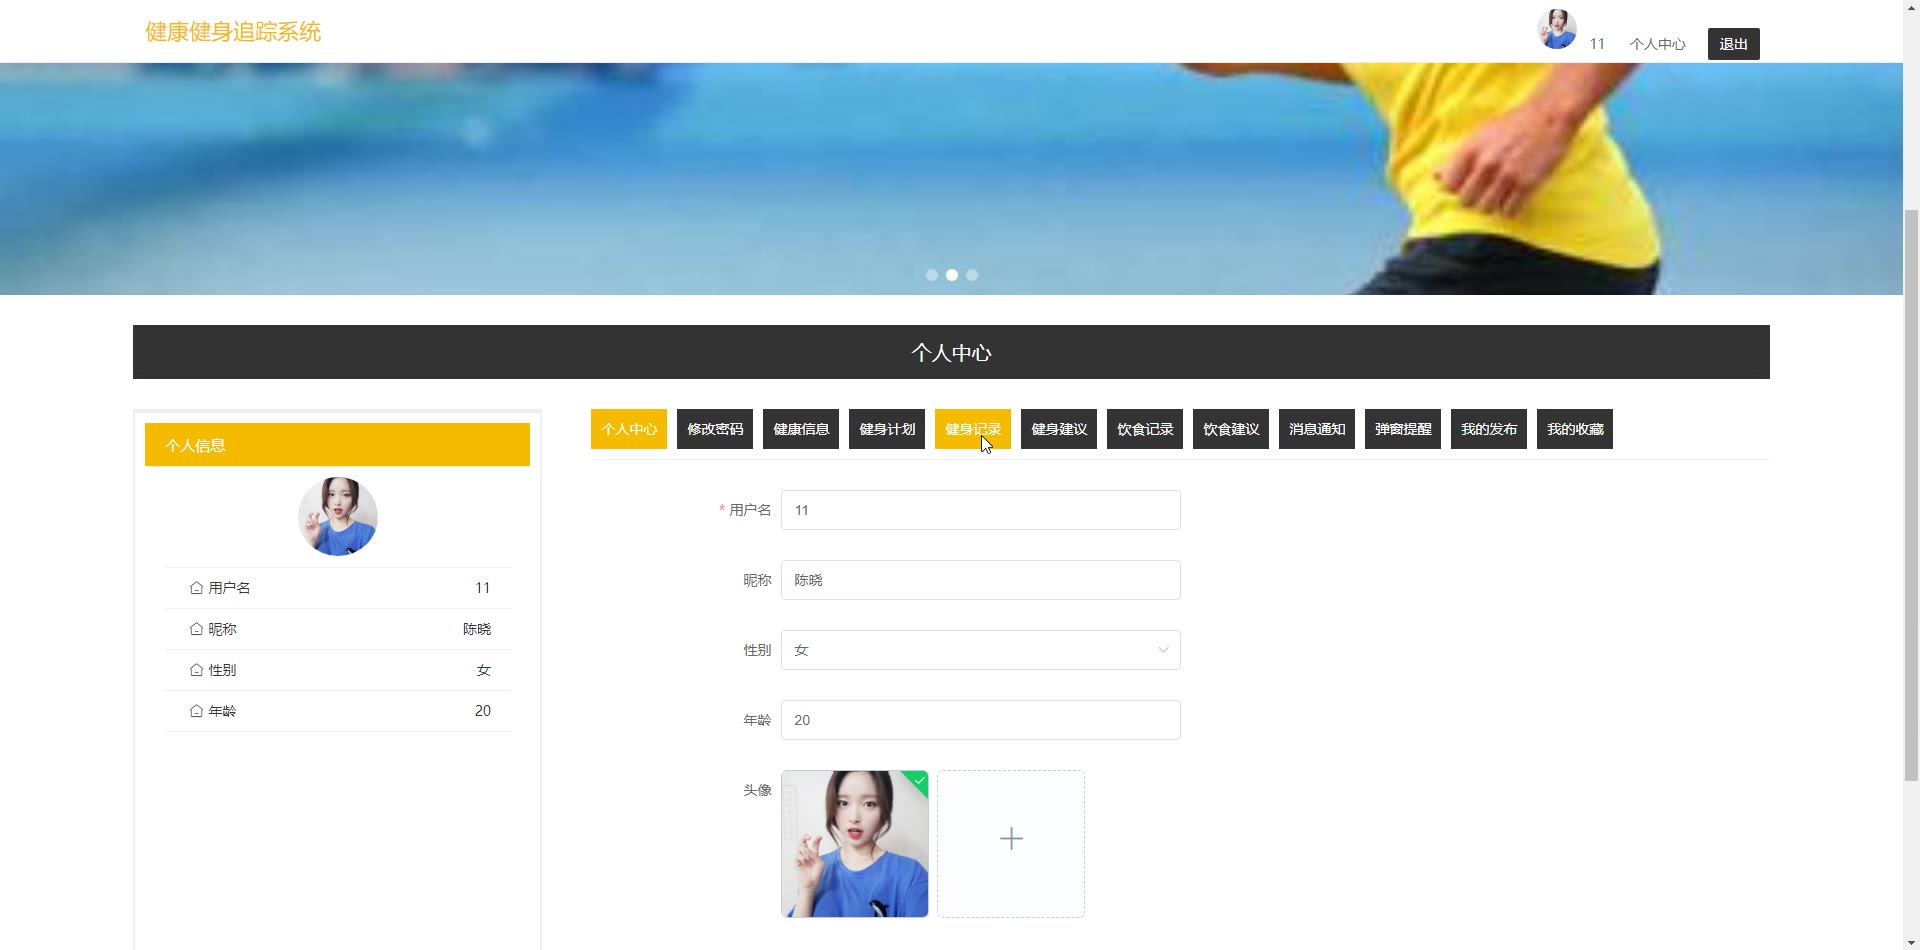Click sidebar age value 20
This screenshot has width=1920, height=950.
483,711
